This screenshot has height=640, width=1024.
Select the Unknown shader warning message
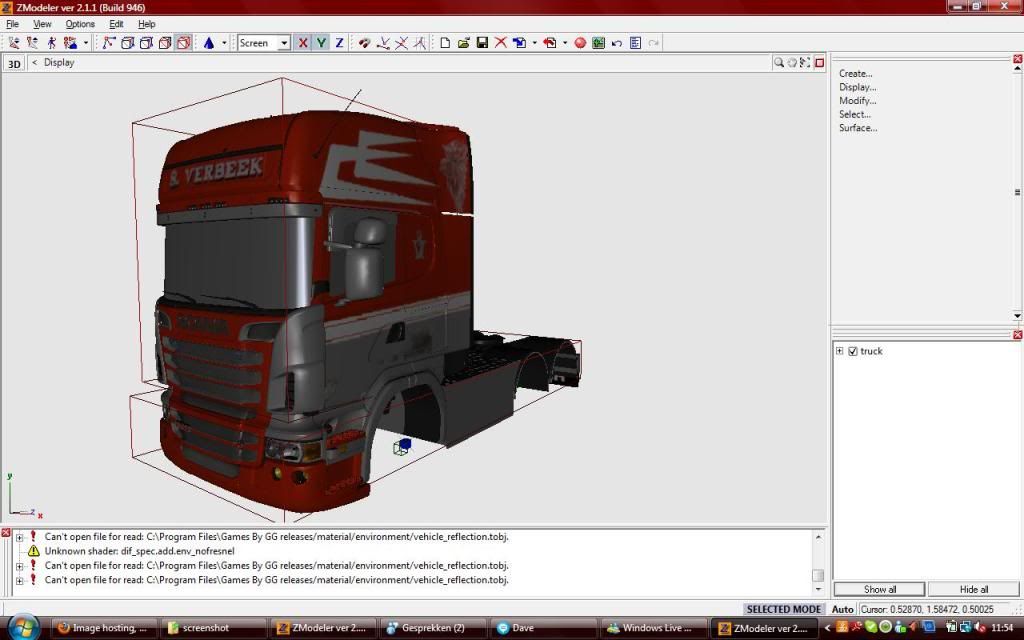coord(139,551)
